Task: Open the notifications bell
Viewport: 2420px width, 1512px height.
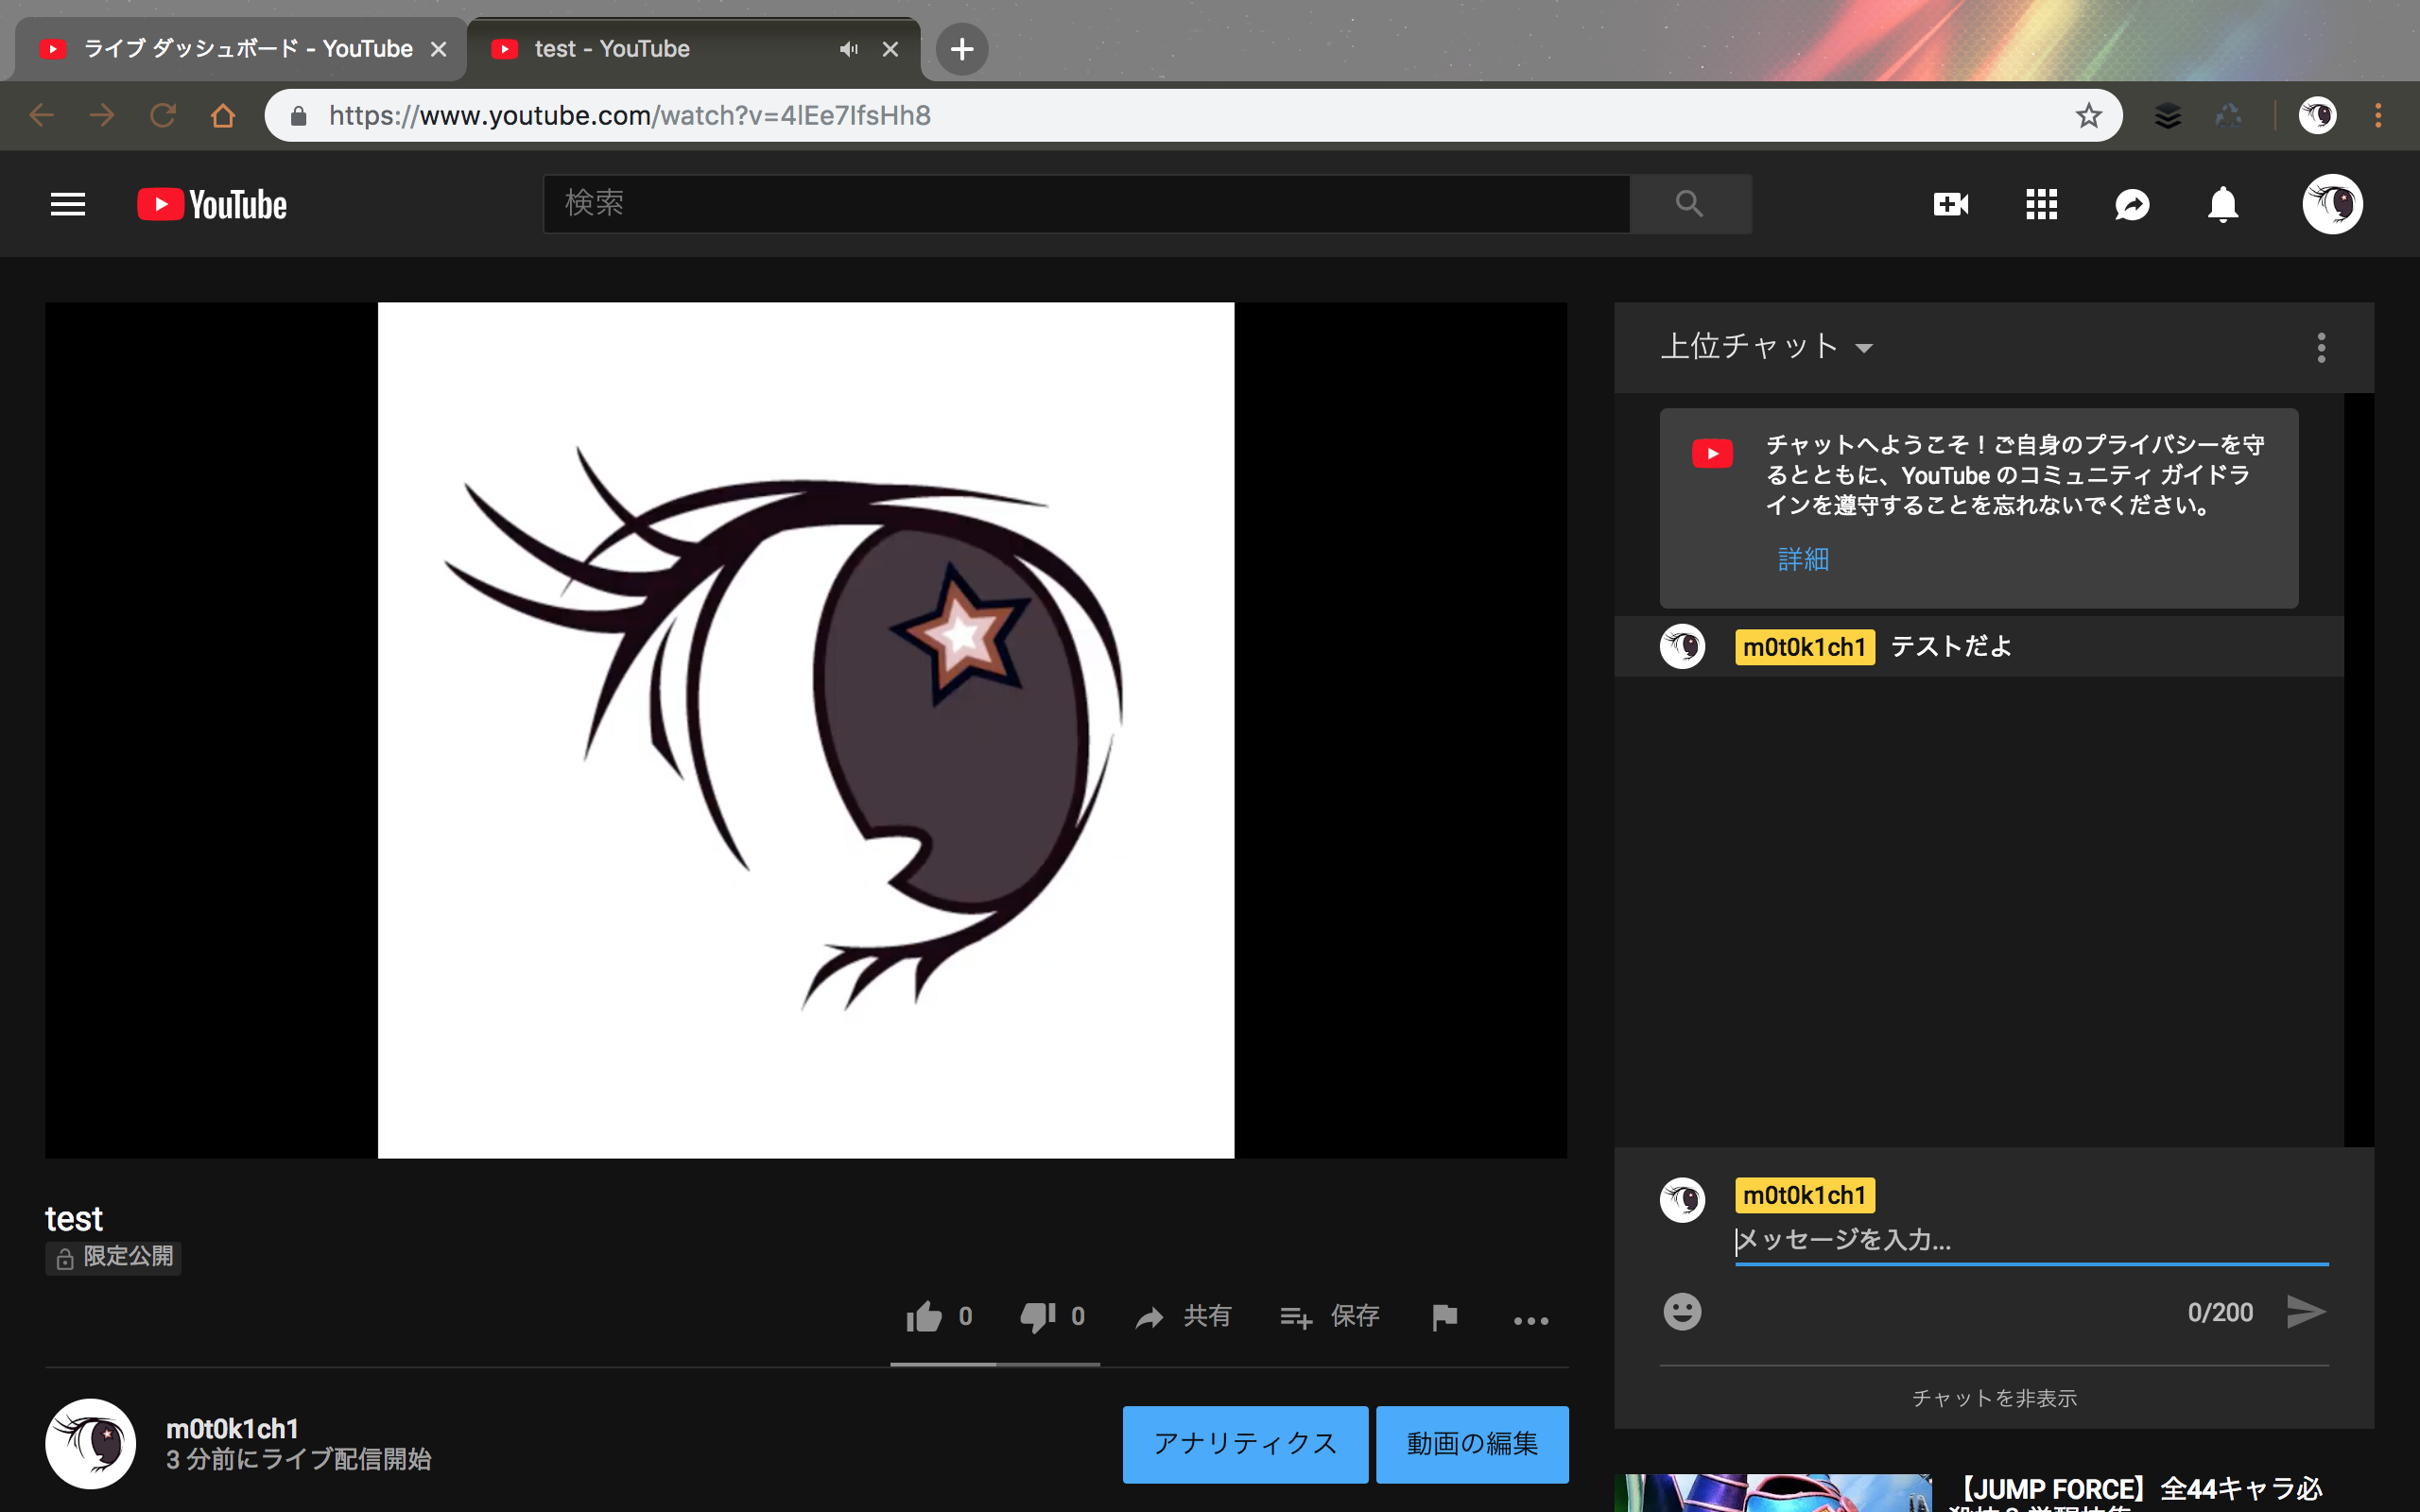Action: tap(2222, 205)
